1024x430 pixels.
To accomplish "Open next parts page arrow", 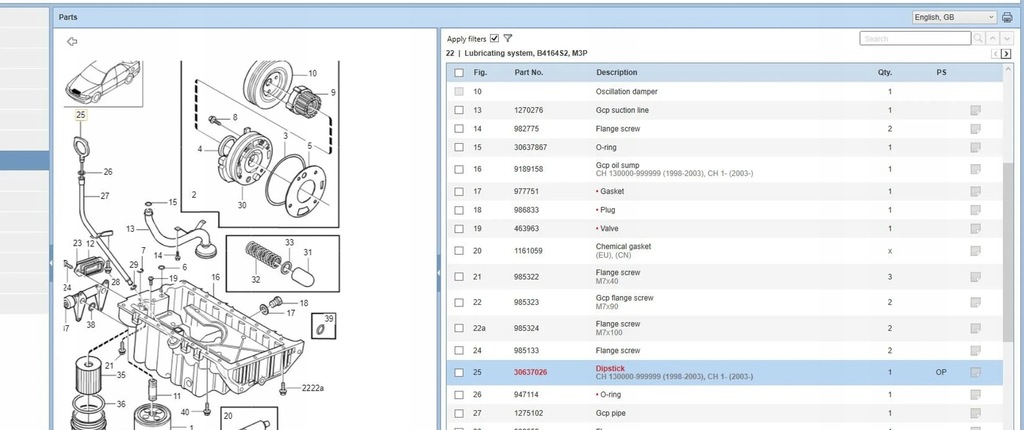I will click(x=1006, y=54).
